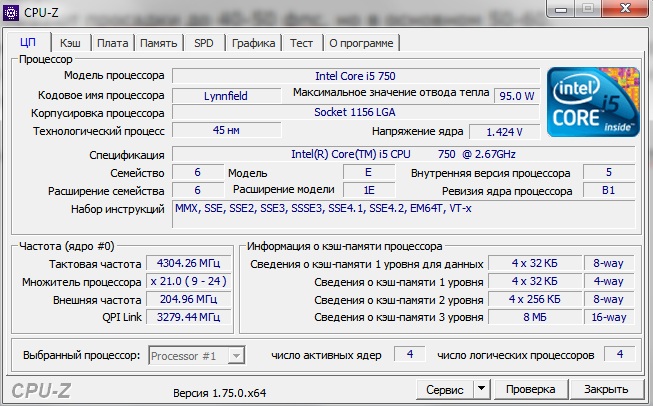Open the Кэш tab
This screenshot has width=653, height=406.
pyautogui.click(x=70, y=43)
